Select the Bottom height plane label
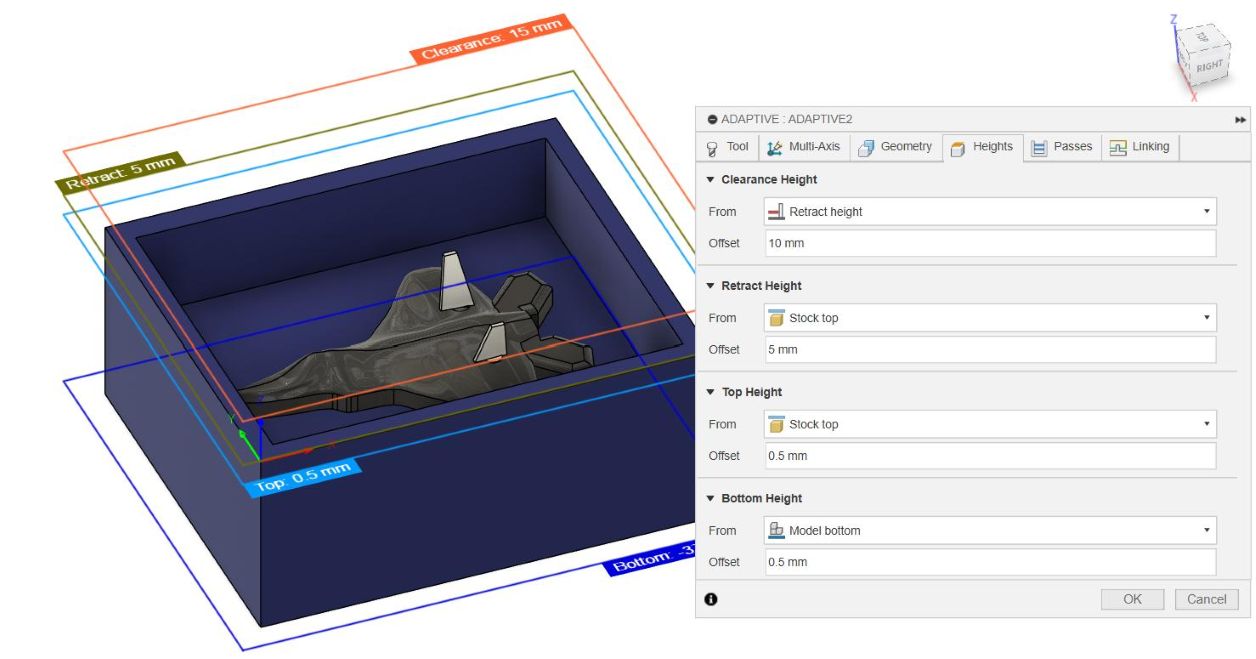The height and width of the screenshot is (659, 1256). [650, 560]
